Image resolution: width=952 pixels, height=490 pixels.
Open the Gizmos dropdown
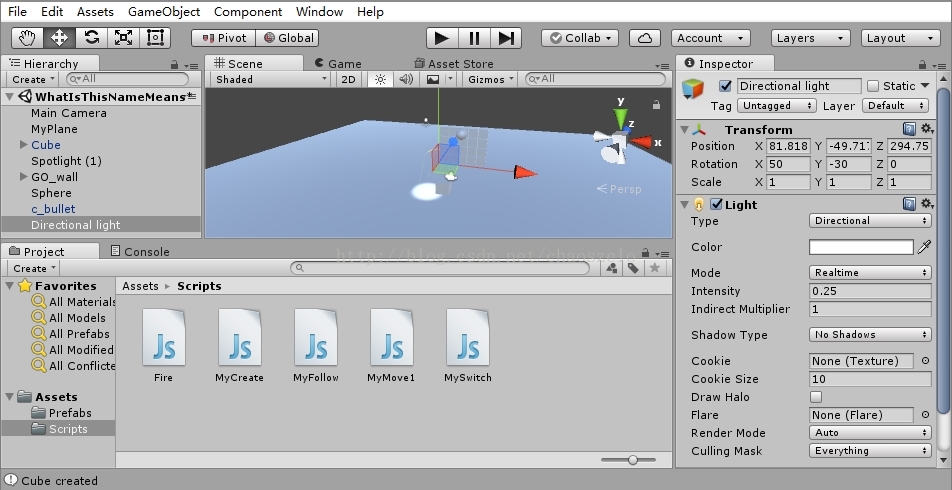pyautogui.click(x=491, y=80)
